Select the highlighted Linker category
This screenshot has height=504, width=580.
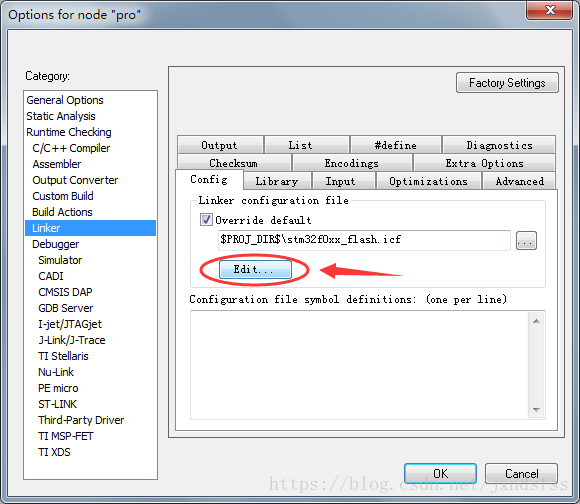point(90,228)
